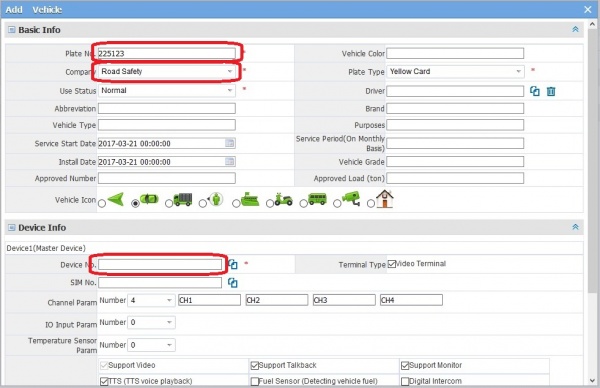The height and width of the screenshot is (388, 600).
Task: Collapse the Device Info section chevron
Action: point(575,227)
